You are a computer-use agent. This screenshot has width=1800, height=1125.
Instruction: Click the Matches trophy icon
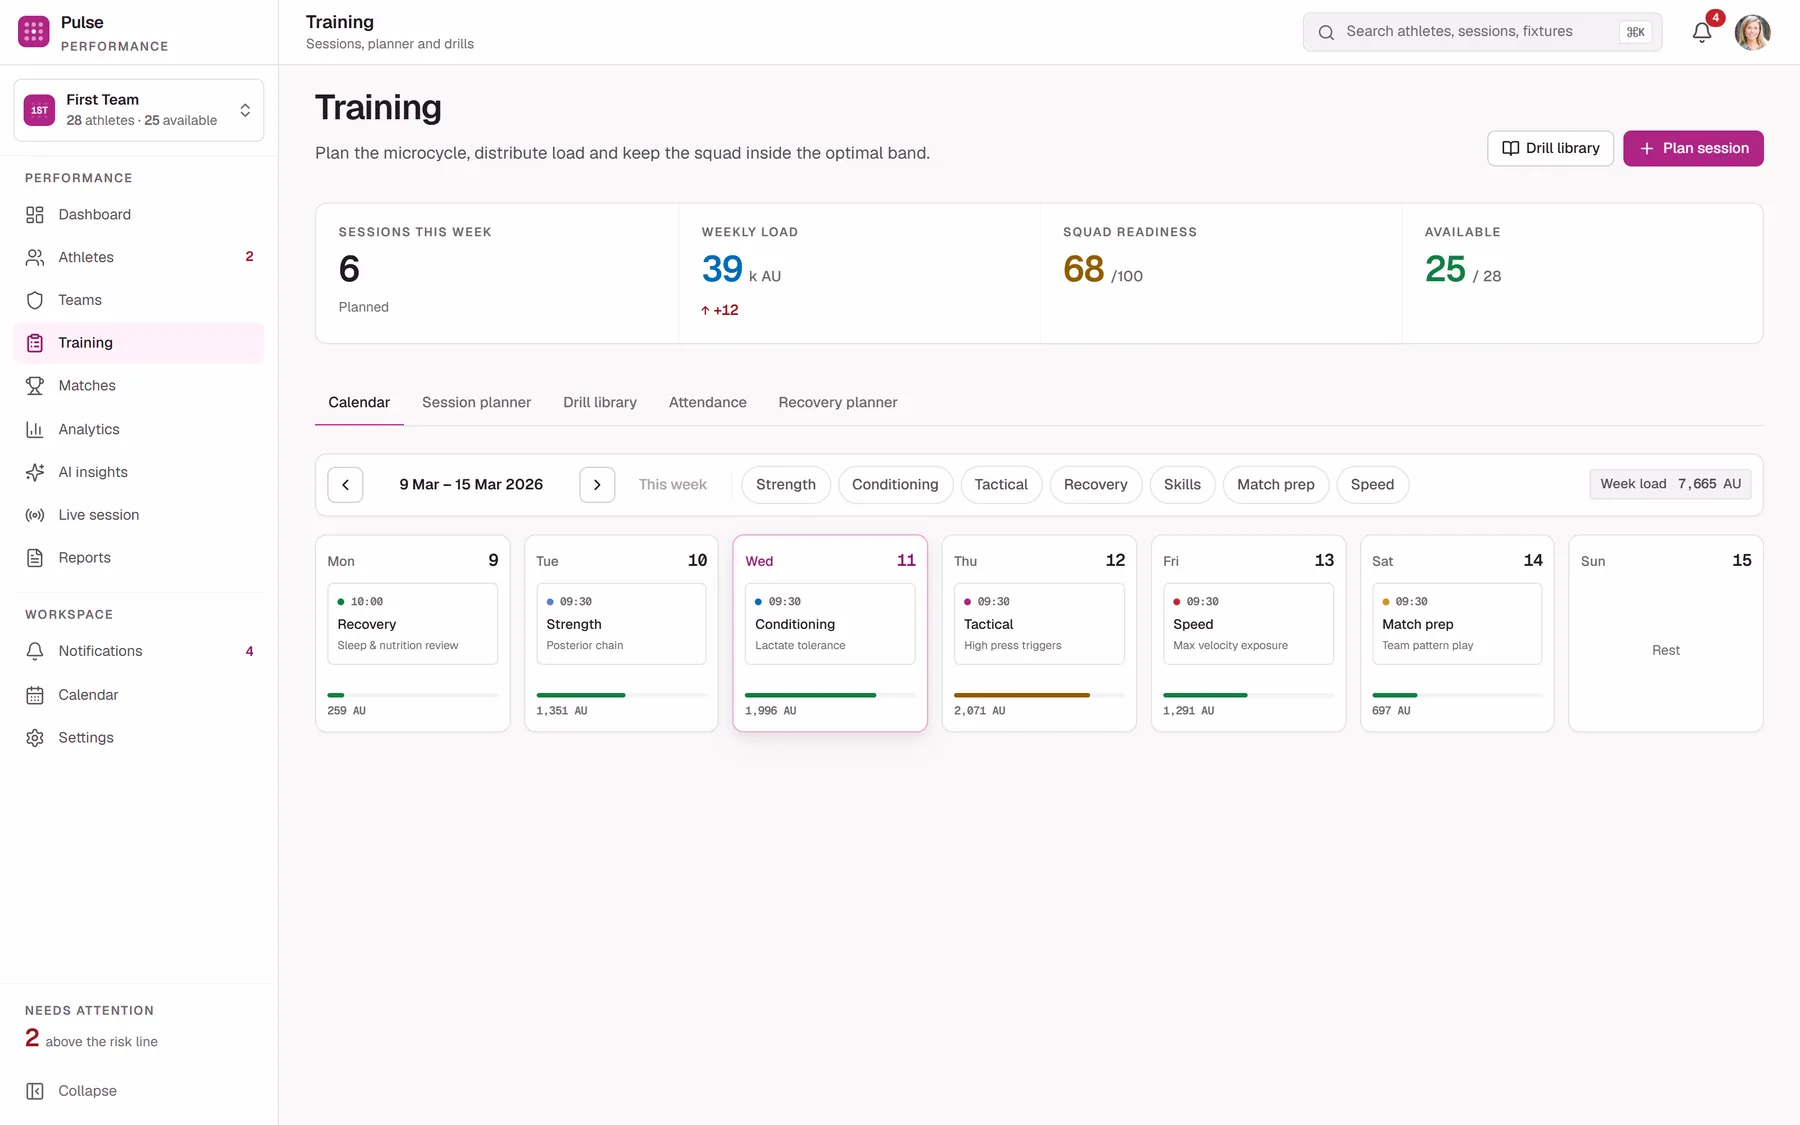(35, 386)
